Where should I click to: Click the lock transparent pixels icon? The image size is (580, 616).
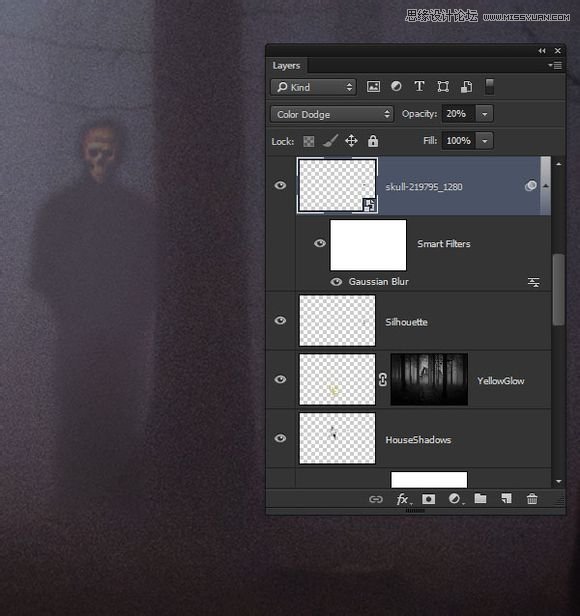pyautogui.click(x=309, y=141)
